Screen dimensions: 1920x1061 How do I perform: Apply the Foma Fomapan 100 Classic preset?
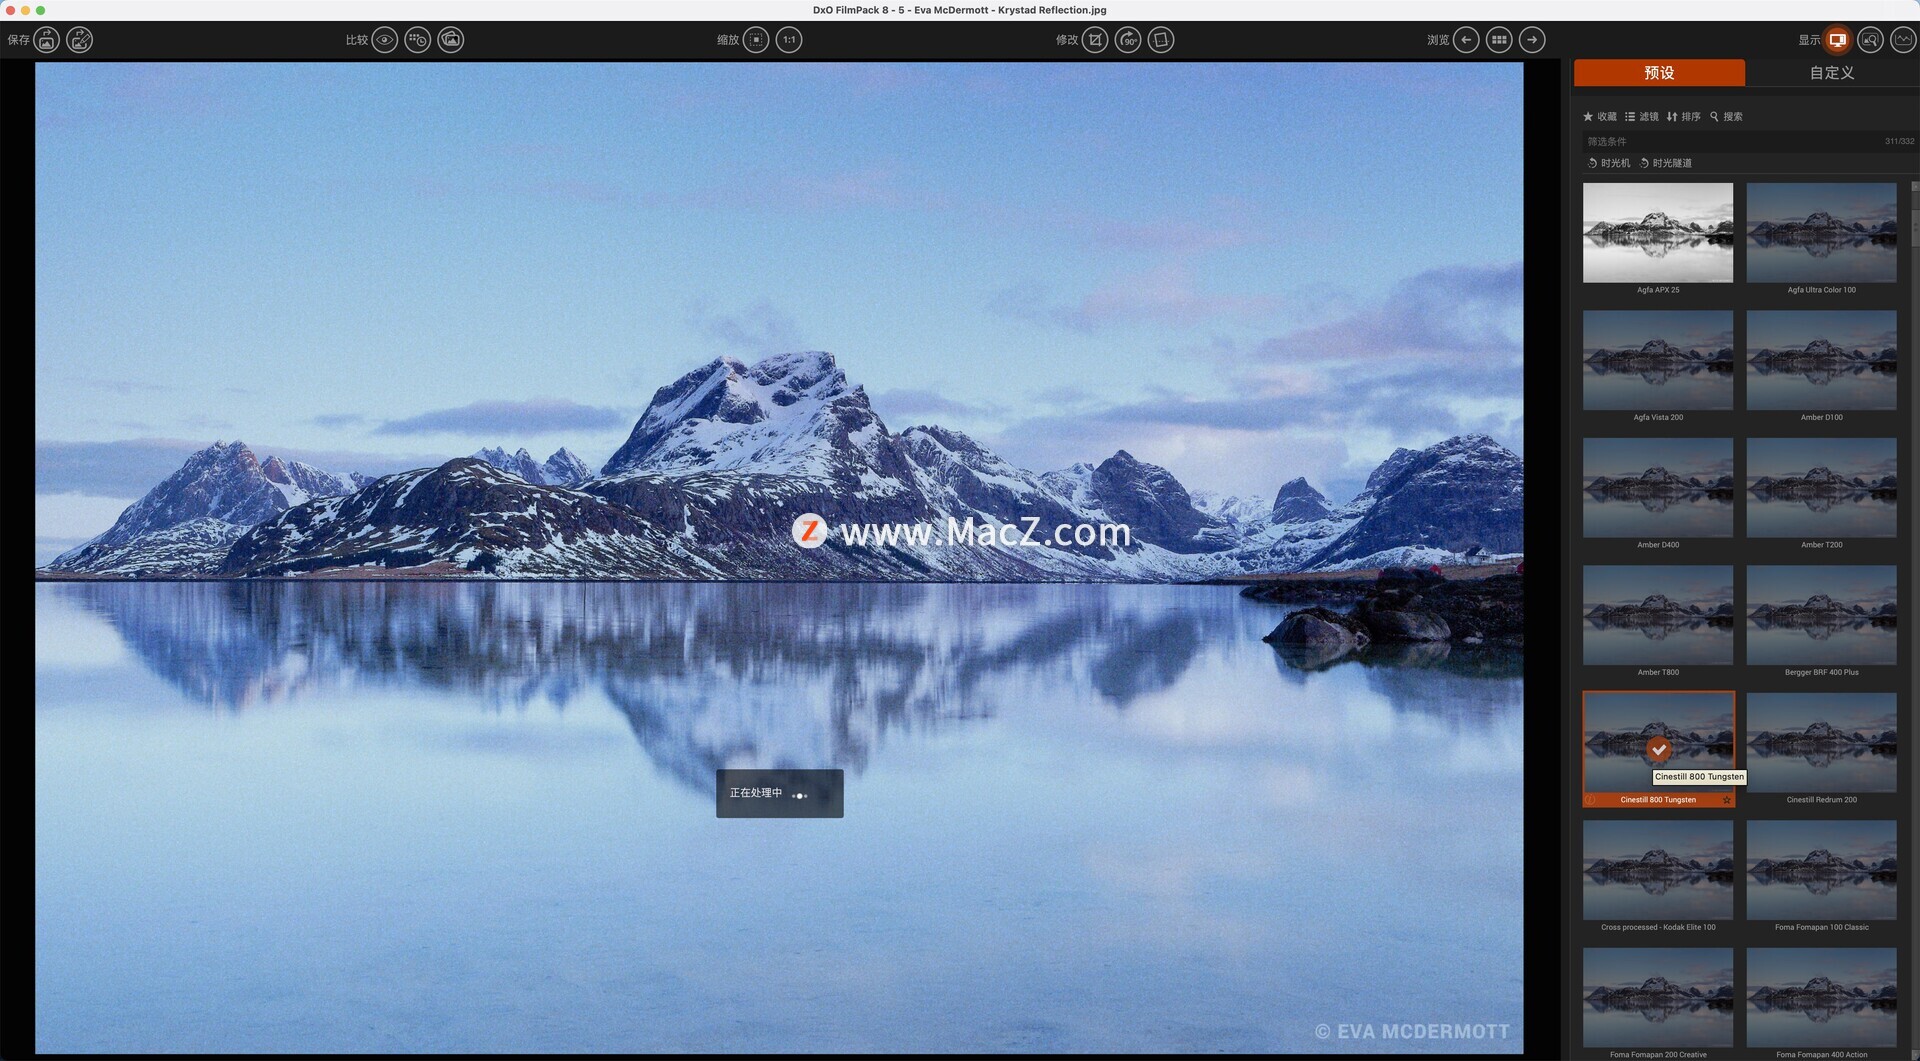(1821, 870)
